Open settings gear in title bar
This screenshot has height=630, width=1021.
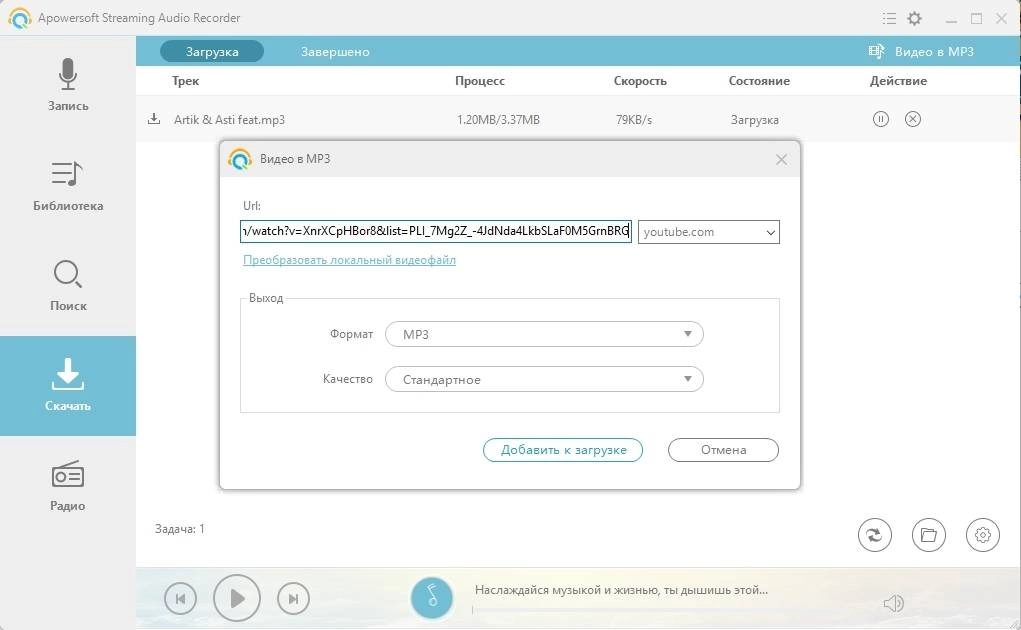click(915, 18)
